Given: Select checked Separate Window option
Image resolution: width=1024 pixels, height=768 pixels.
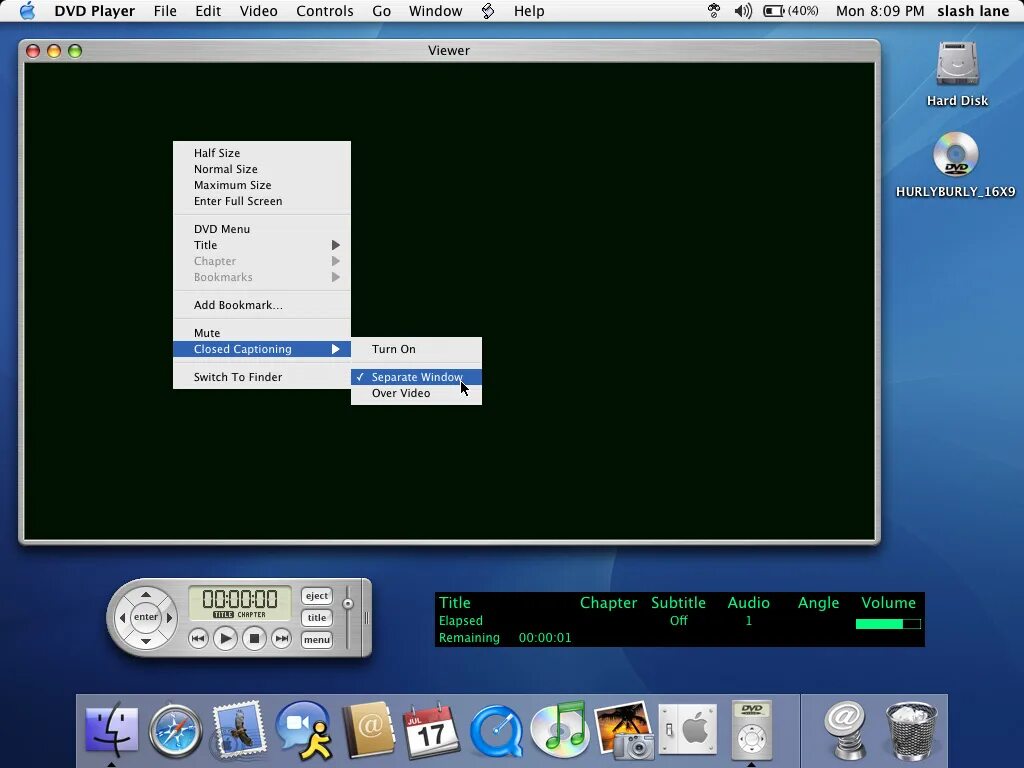Looking at the screenshot, I should (x=417, y=377).
